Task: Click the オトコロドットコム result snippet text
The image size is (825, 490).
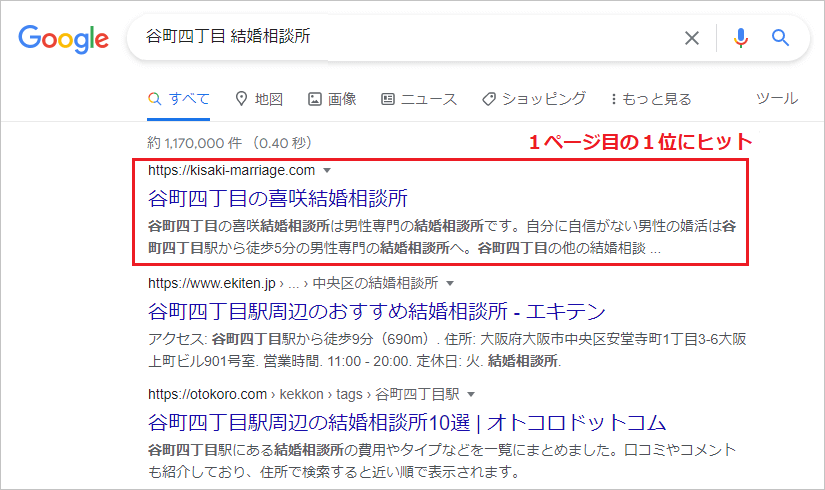Action: coord(442,461)
